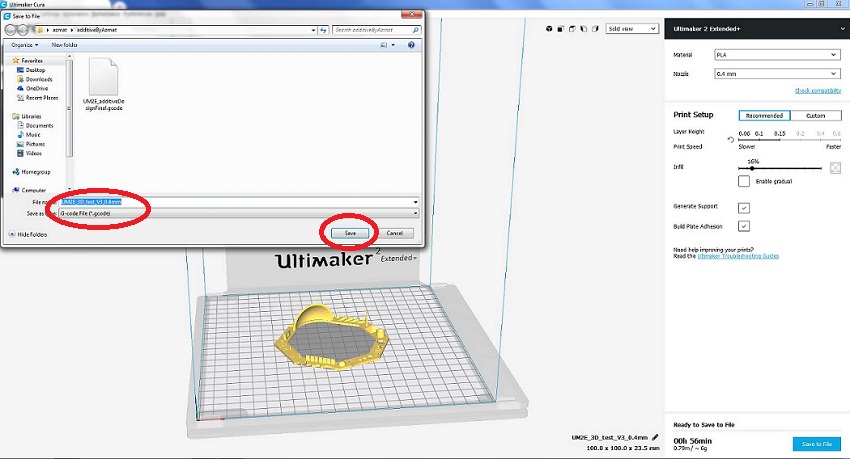
Task: Open Desktop in Favorites
Action: click(31, 70)
